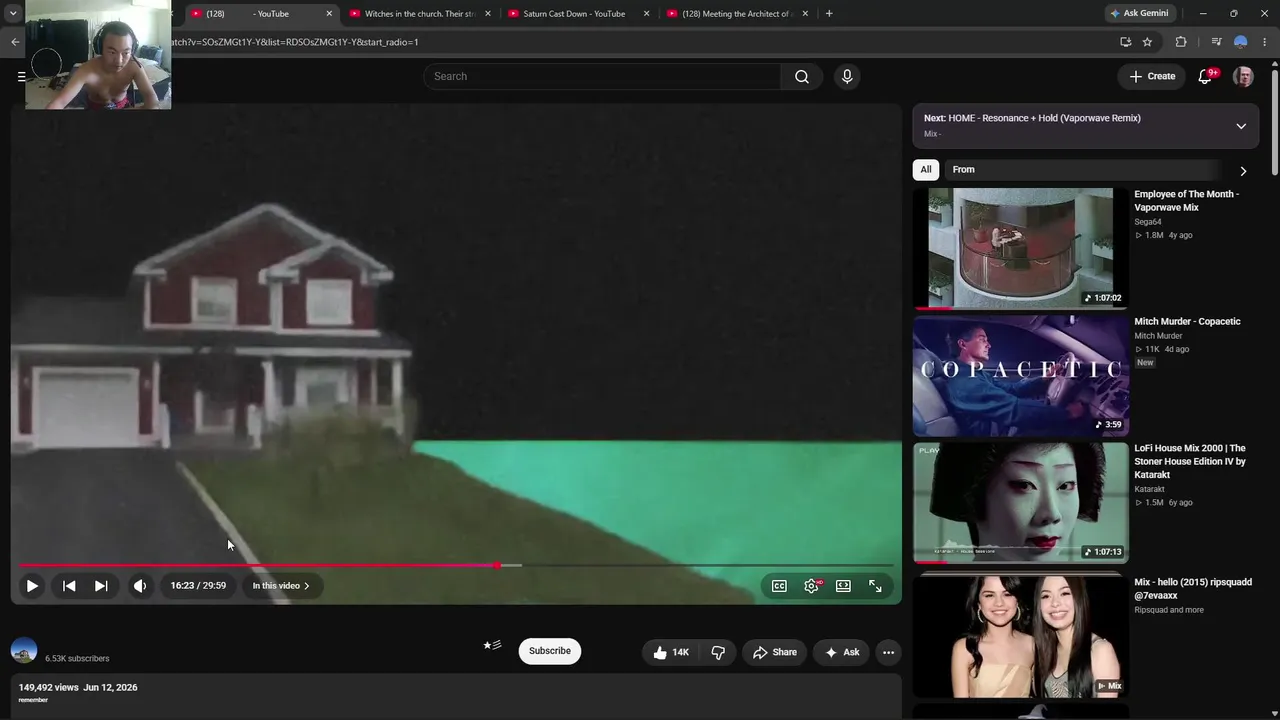Open LoFi House Mix 2000 title link
The width and height of the screenshot is (1280, 720).
click(1190, 462)
